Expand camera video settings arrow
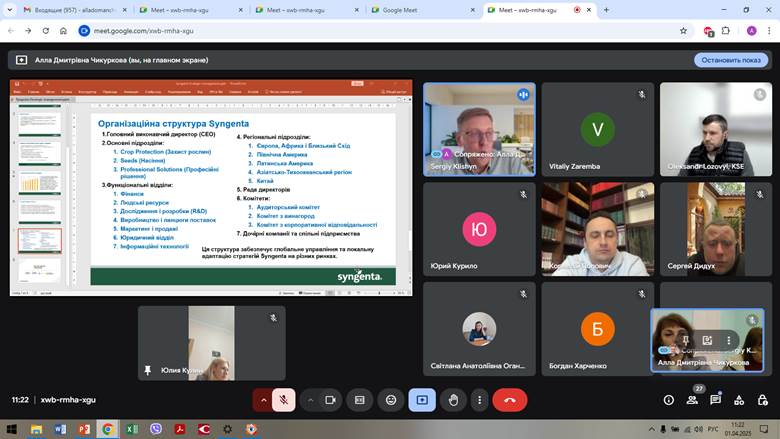780x439 pixels. [310, 399]
